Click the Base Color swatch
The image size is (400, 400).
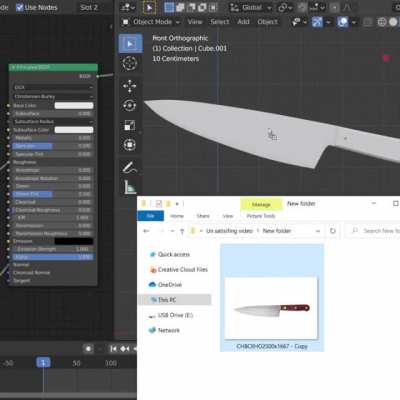pyautogui.click(x=74, y=106)
